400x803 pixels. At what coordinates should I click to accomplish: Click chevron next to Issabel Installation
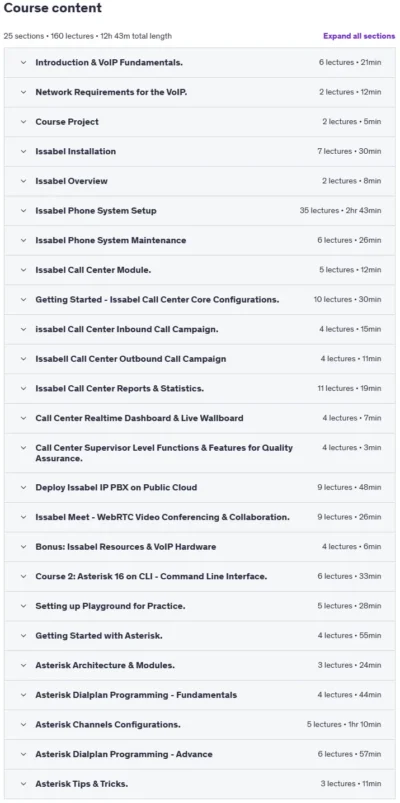(23, 152)
